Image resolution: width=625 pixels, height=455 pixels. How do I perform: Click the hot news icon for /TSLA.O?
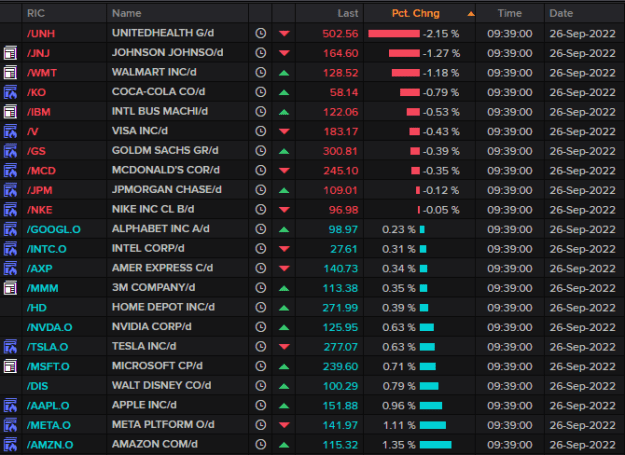(x=10, y=347)
